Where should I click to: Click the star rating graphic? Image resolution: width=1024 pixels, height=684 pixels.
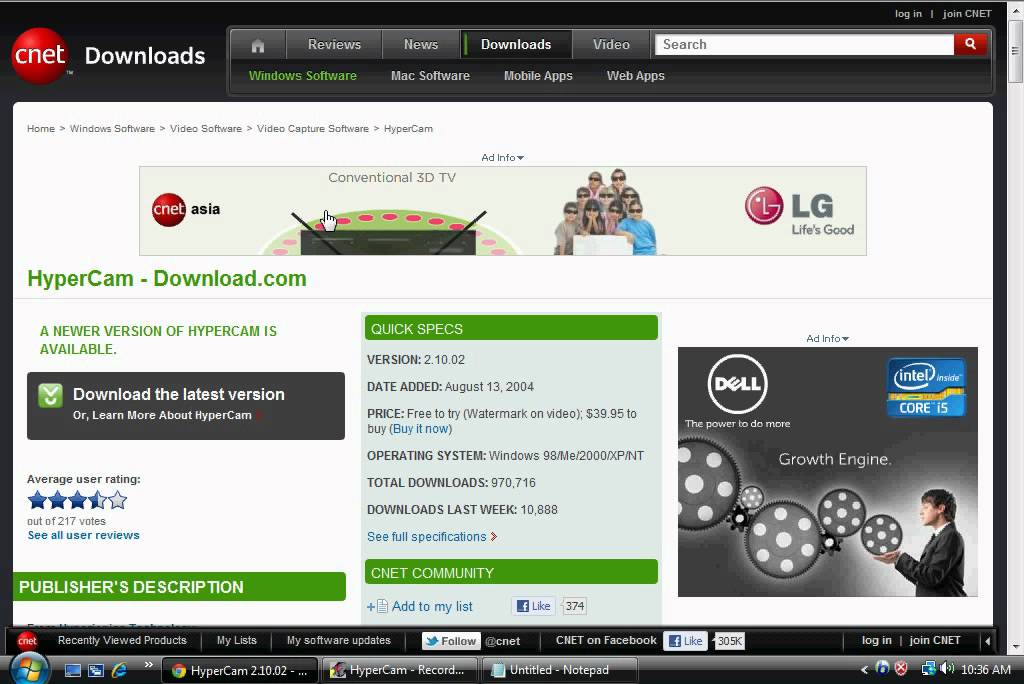pyautogui.click(x=77, y=500)
